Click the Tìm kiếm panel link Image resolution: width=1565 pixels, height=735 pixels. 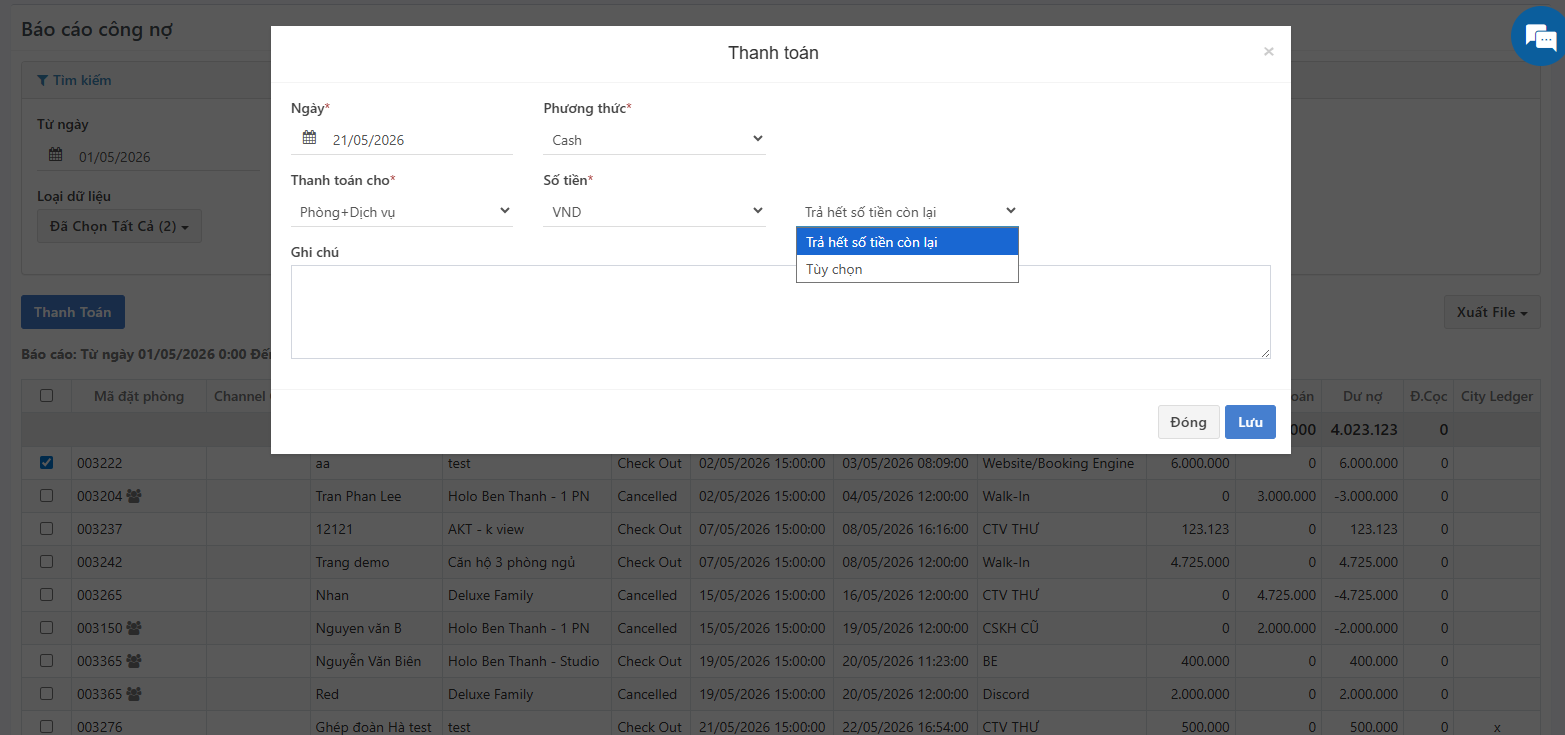tap(74, 80)
